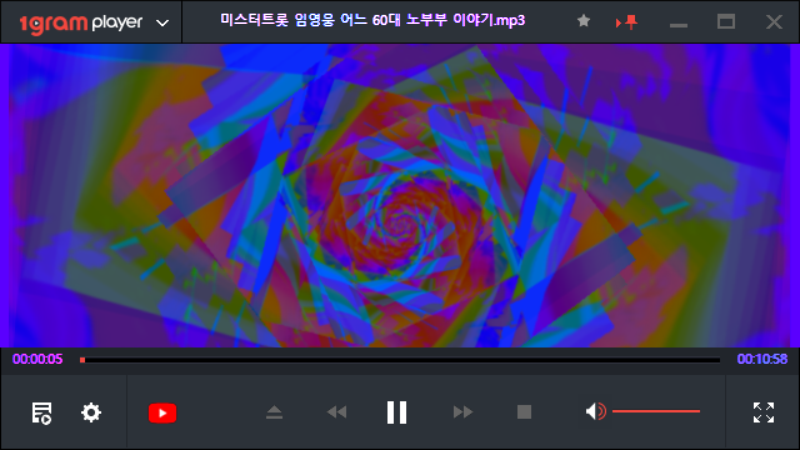The image size is (800, 450).
Task: Click the music visualization area
Action: [400, 195]
